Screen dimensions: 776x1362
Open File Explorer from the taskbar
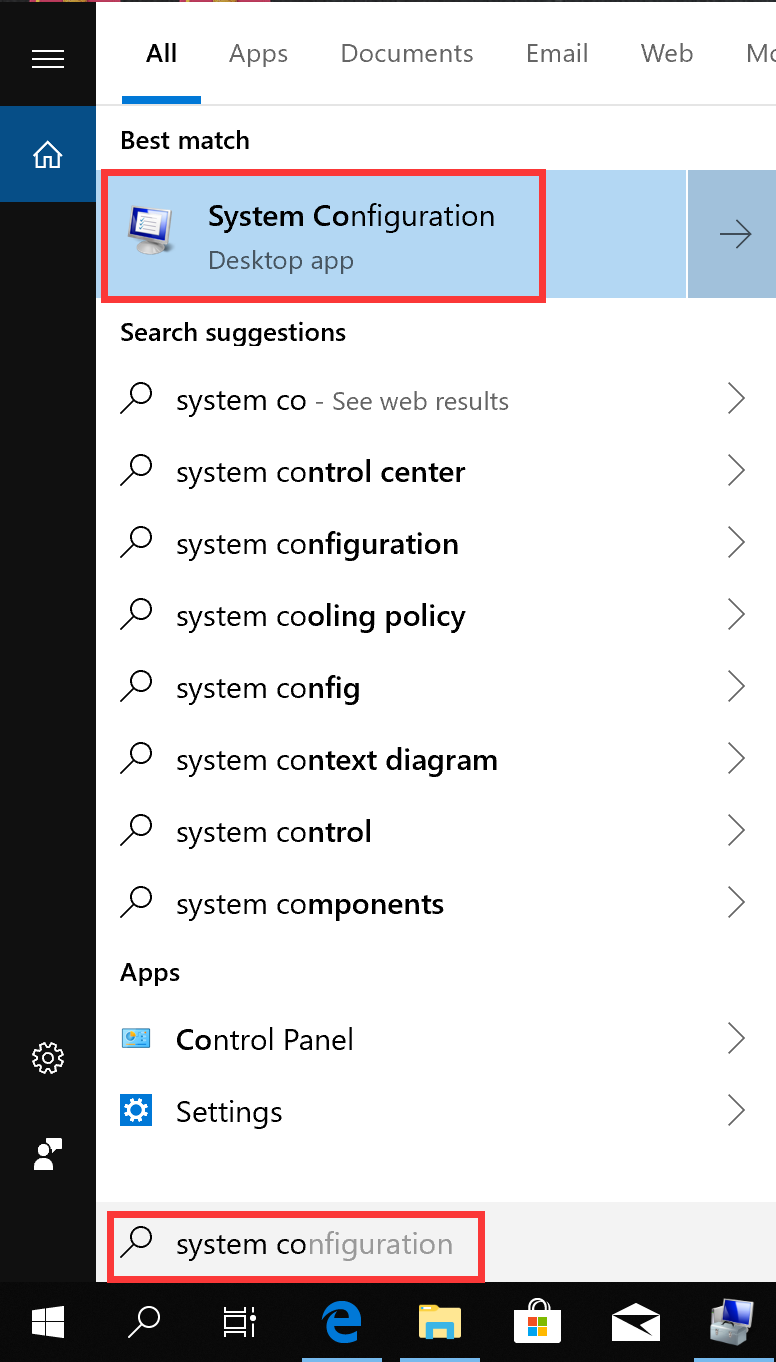point(439,1322)
